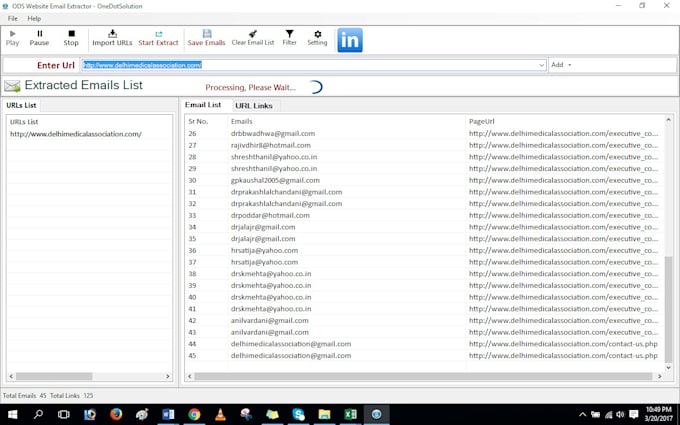Launch Firefox from the taskbar
This screenshot has height=425, width=680.
(116, 414)
